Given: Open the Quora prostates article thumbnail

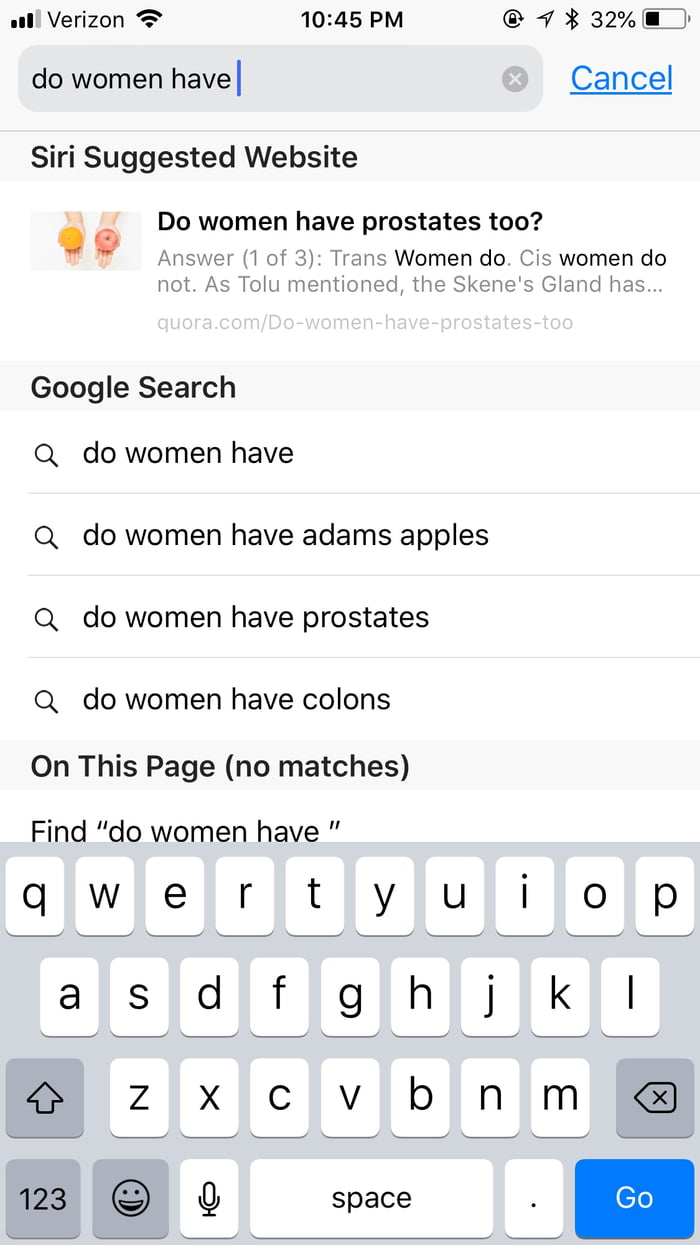Looking at the screenshot, I should click(86, 241).
